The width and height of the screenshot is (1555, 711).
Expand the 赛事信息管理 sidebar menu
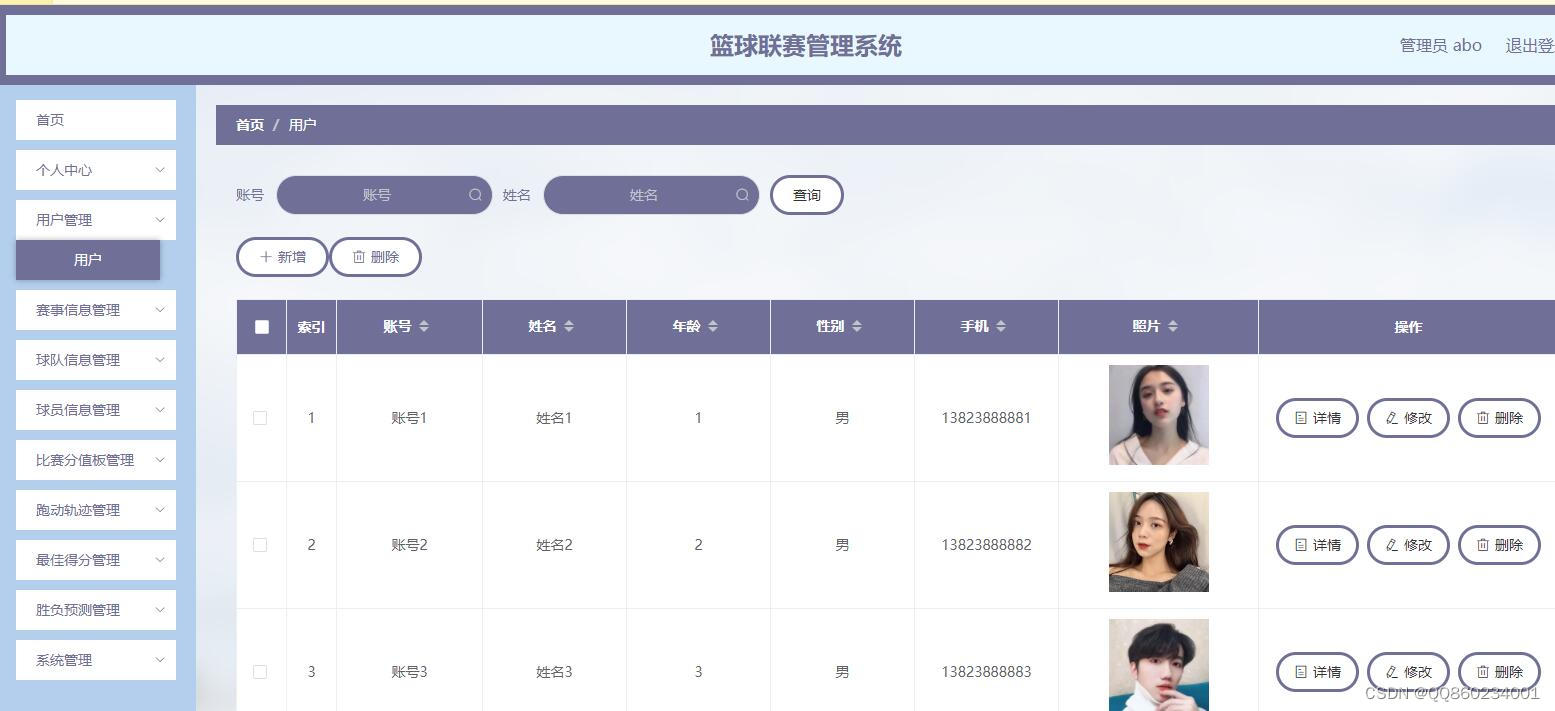(x=96, y=310)
